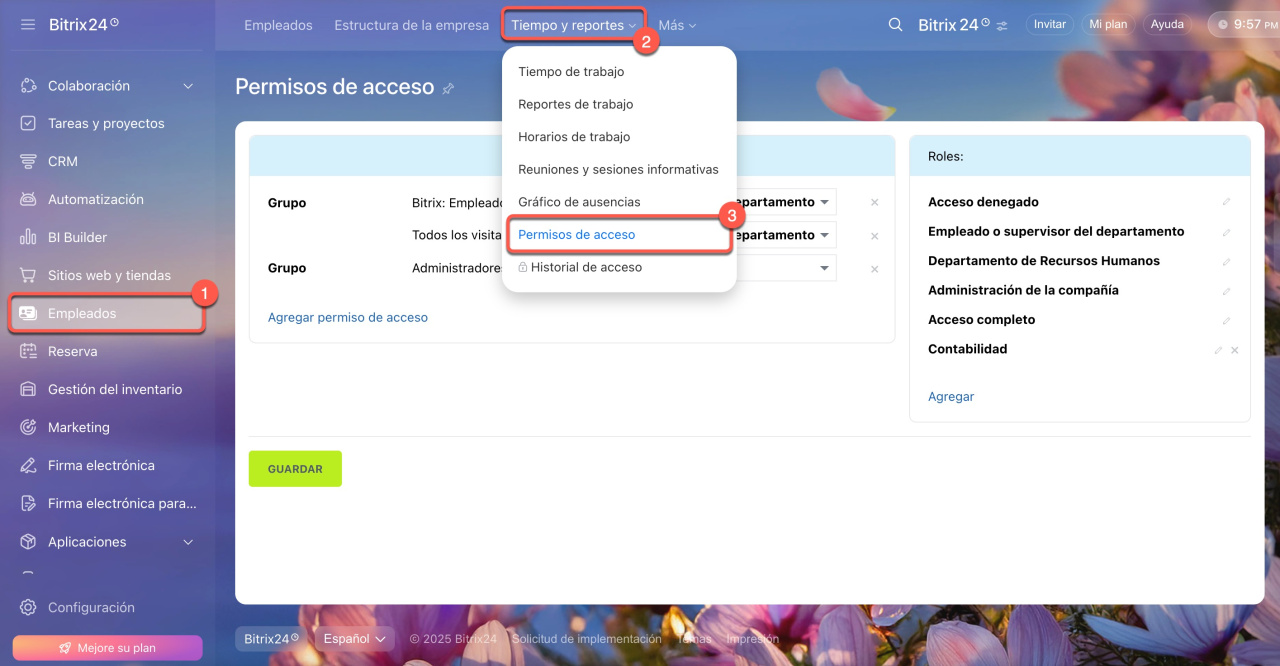The width and height of the screenshot is (1280, 666).
Task: Open the search magnifier icon
Action: 895,25
